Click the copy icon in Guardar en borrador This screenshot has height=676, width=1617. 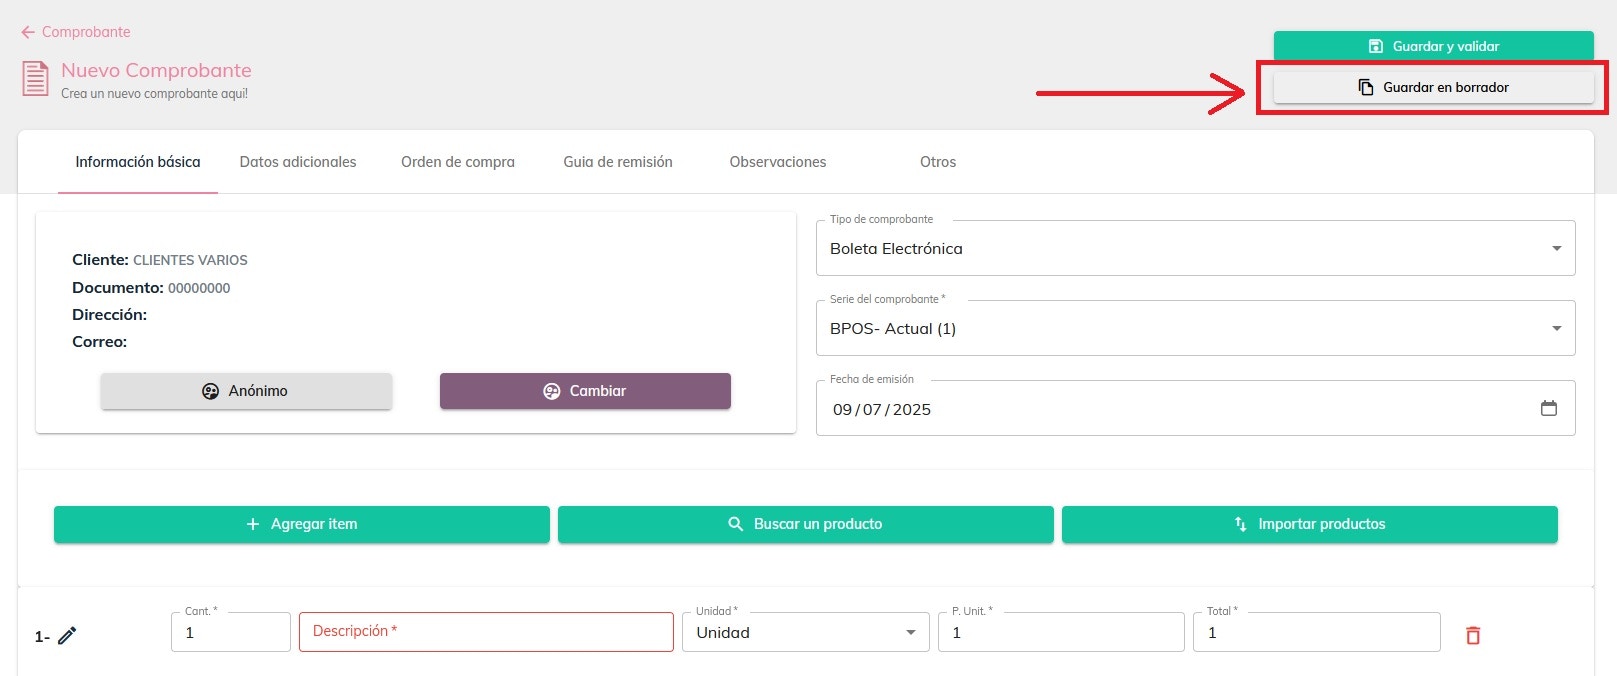(x=1366, y=87)
